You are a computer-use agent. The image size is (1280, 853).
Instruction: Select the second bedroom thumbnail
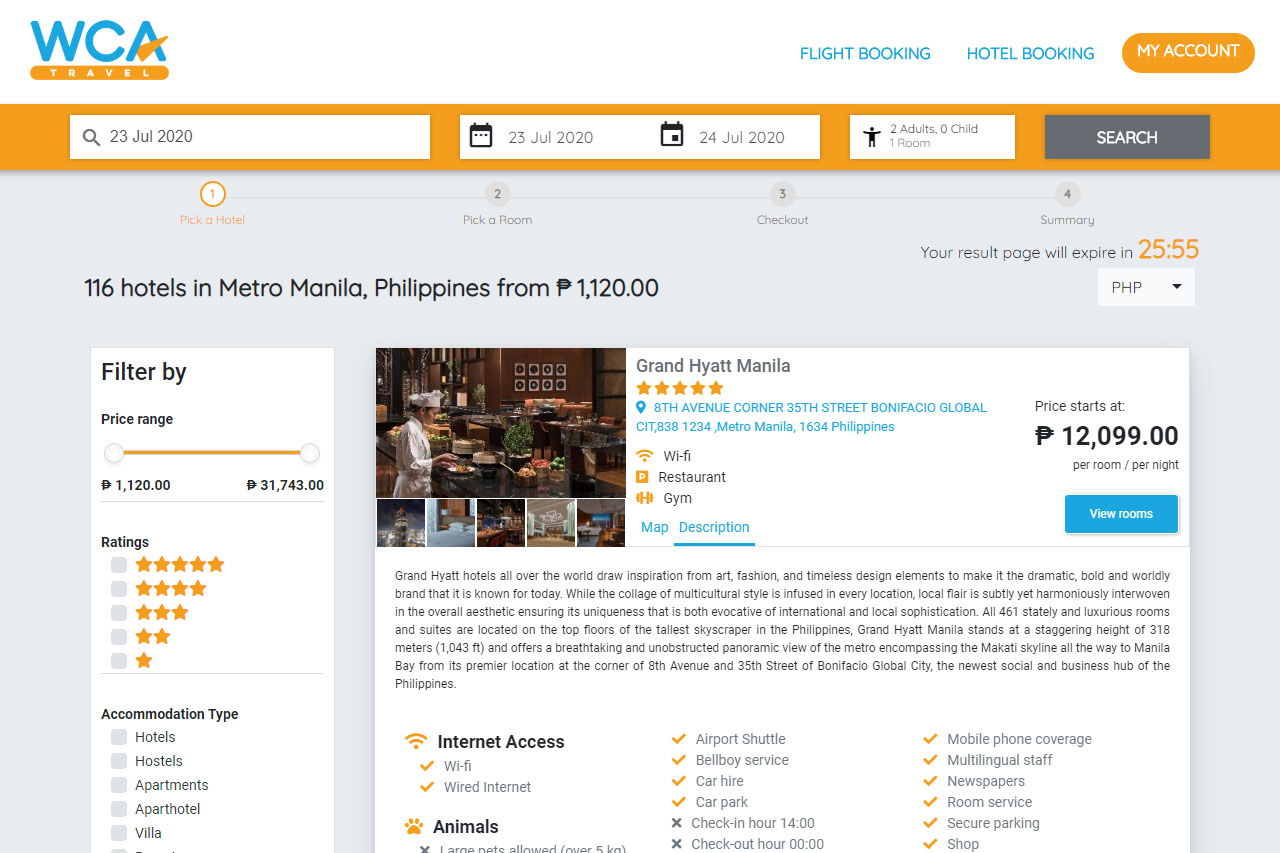coord(451,523)
